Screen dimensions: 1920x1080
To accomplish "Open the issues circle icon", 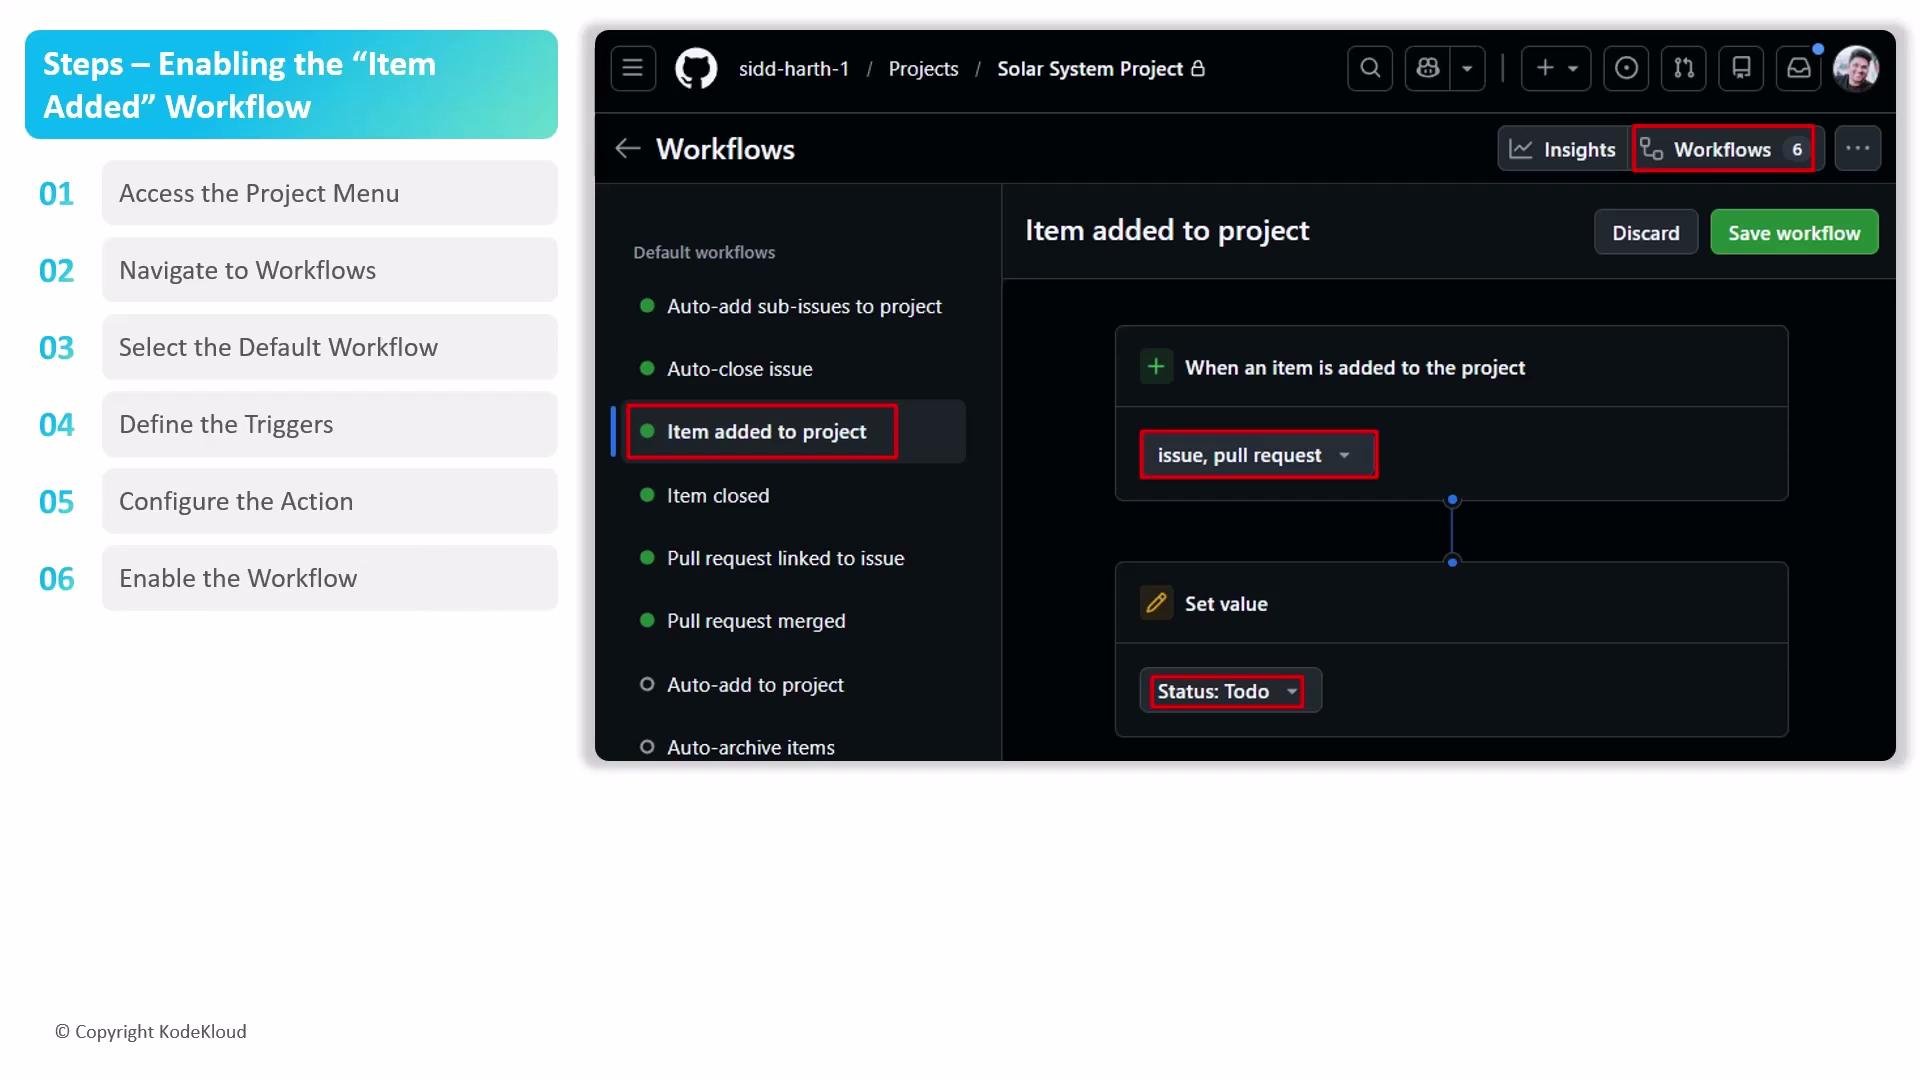I will click(1626, 69).
